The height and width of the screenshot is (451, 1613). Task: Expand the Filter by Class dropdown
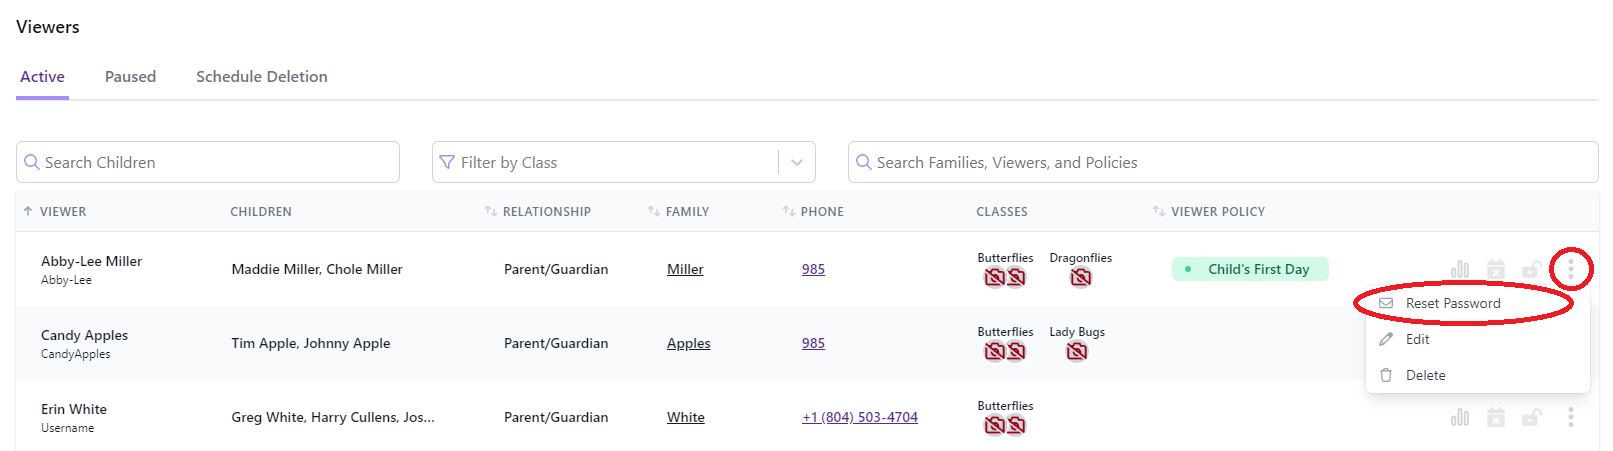[x=797, y=162]
